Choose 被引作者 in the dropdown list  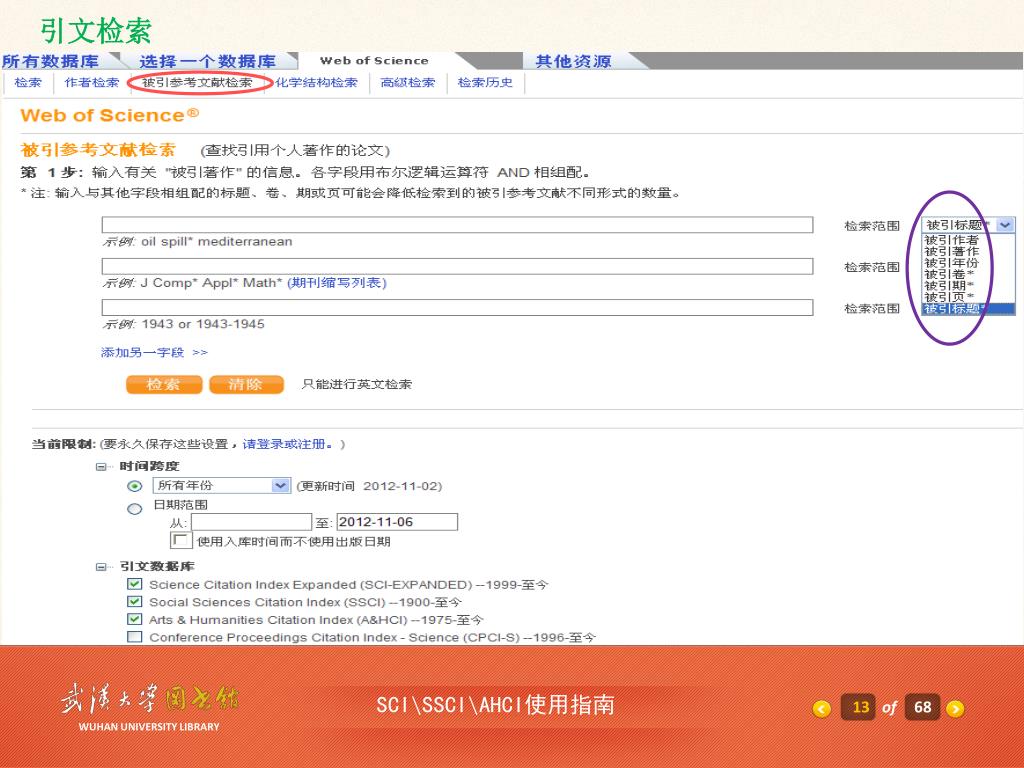tap(952, 240)
